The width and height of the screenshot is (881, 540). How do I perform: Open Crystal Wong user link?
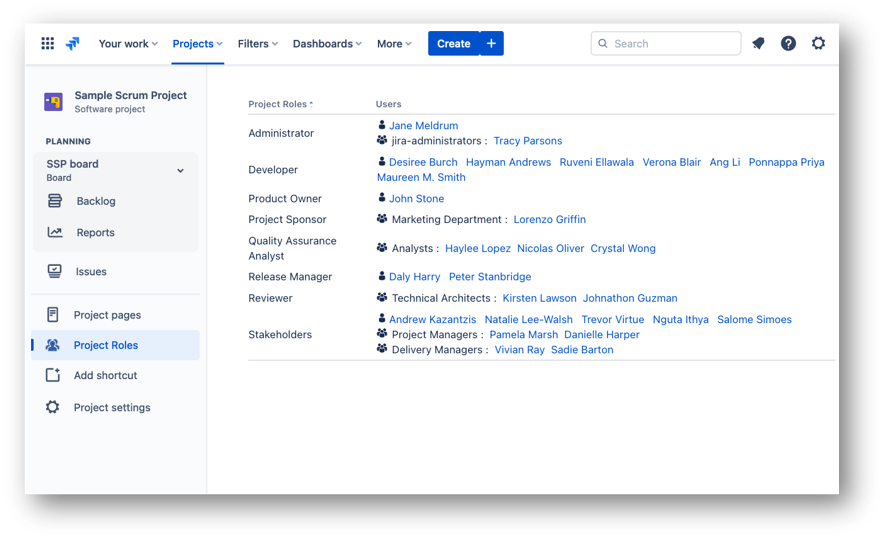623,248
